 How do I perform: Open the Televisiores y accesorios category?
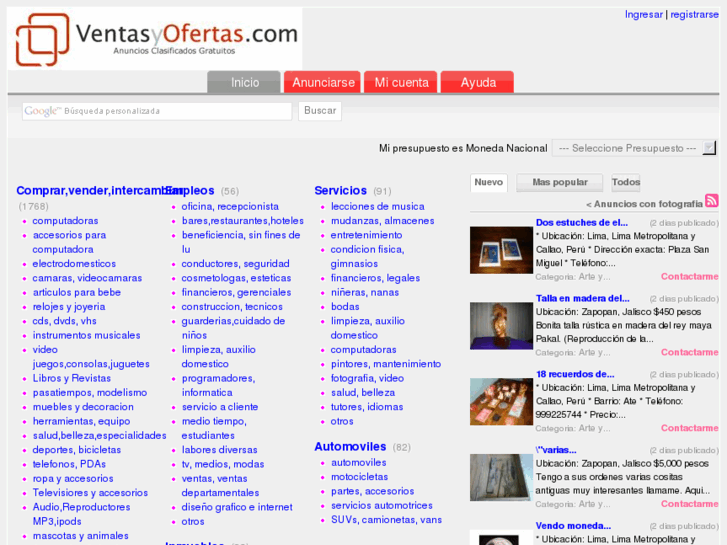[x=90, y=493]
